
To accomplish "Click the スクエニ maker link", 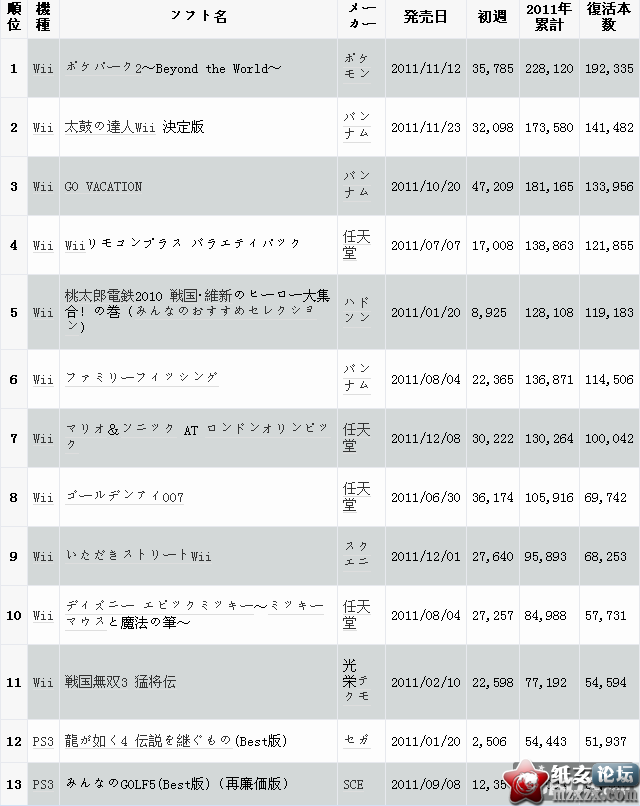I will pos(357,554).
